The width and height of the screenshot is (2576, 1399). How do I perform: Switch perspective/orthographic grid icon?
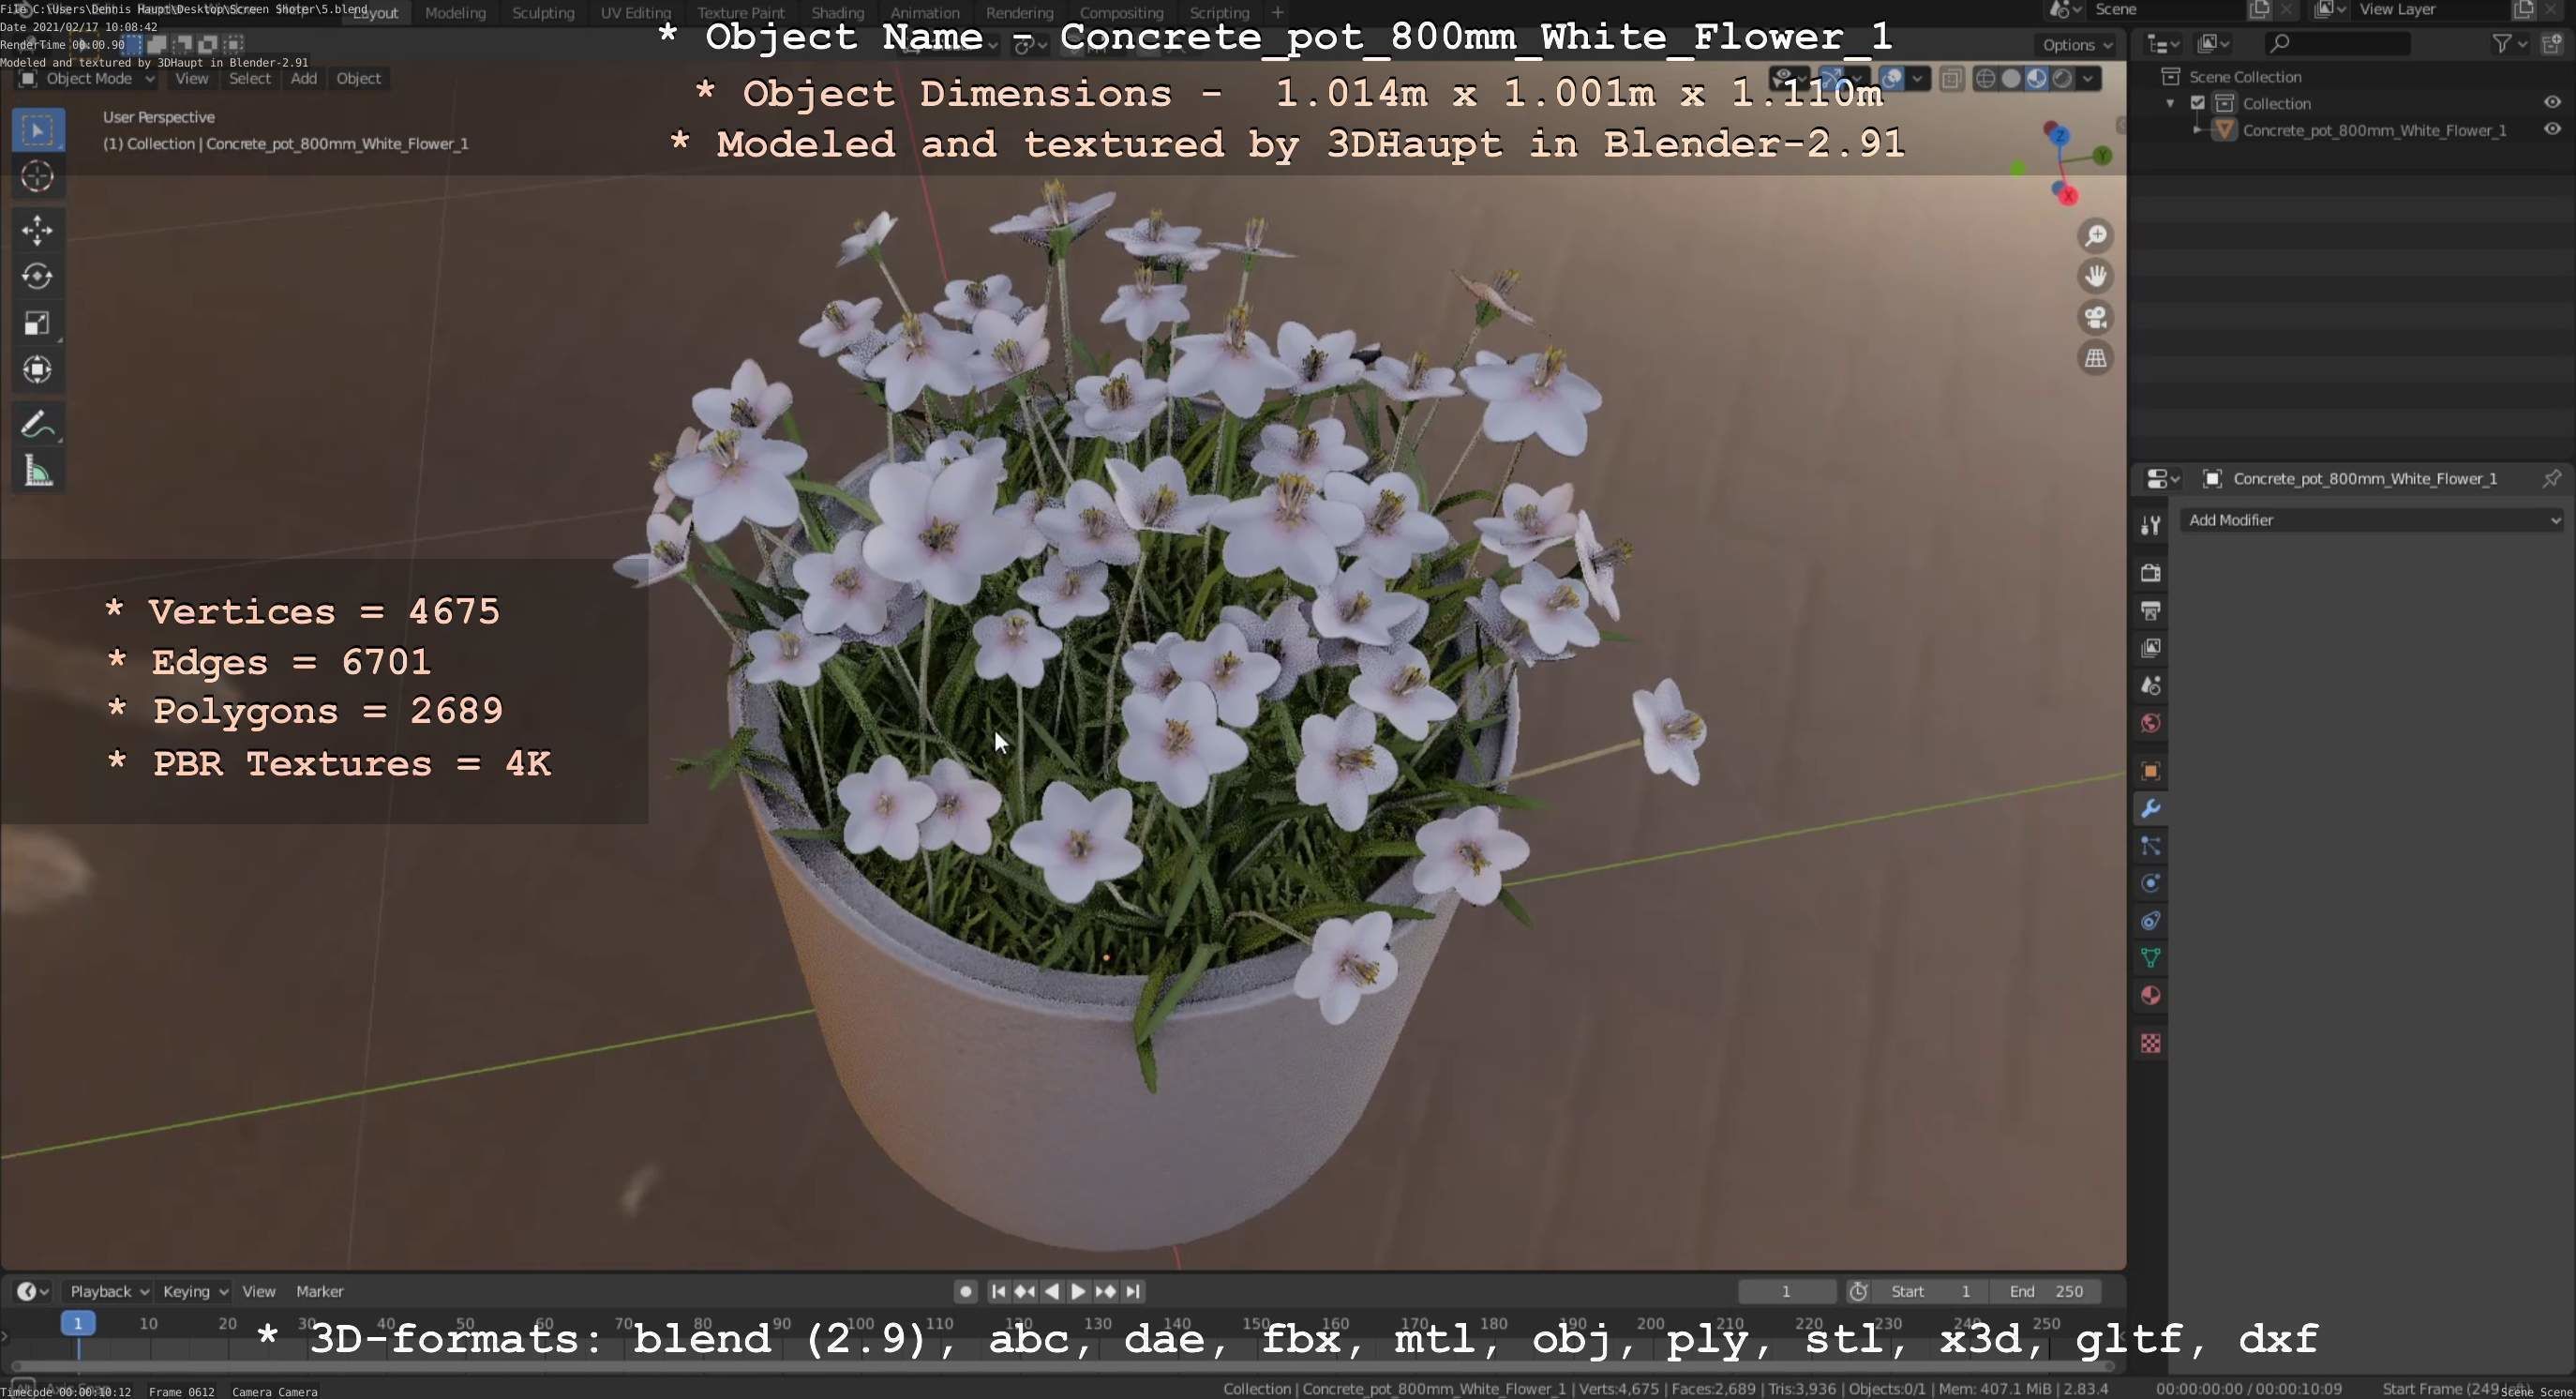tap(2095, 358)
